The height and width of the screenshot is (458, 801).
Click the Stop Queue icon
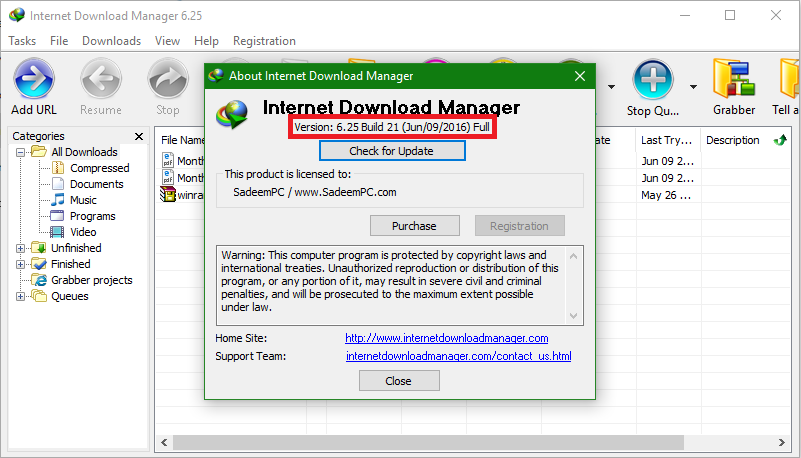pos(652,79)
